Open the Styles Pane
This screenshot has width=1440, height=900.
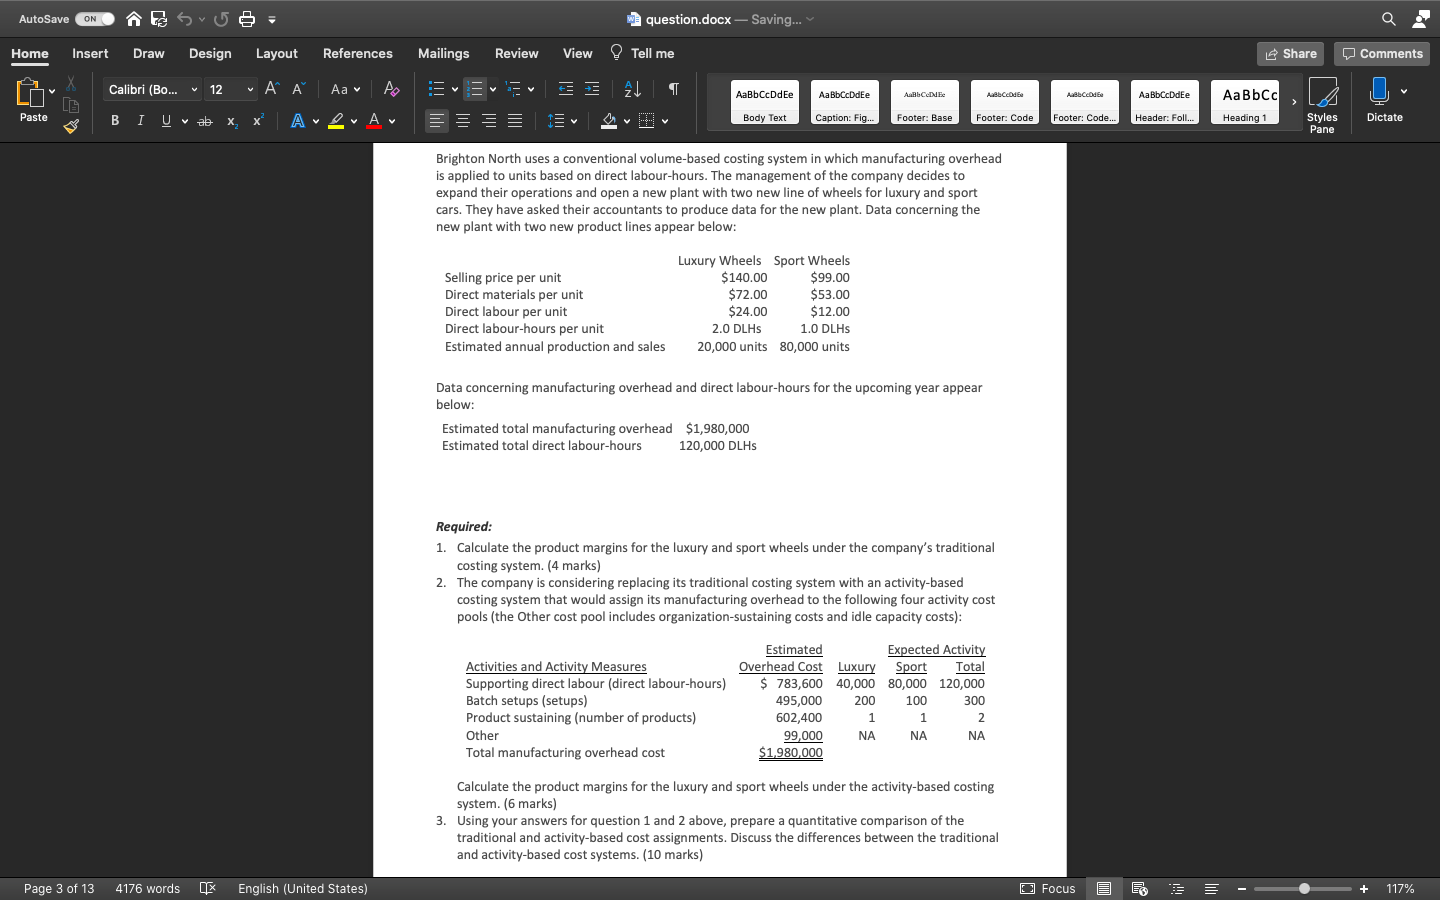(x=1322, y=100)
